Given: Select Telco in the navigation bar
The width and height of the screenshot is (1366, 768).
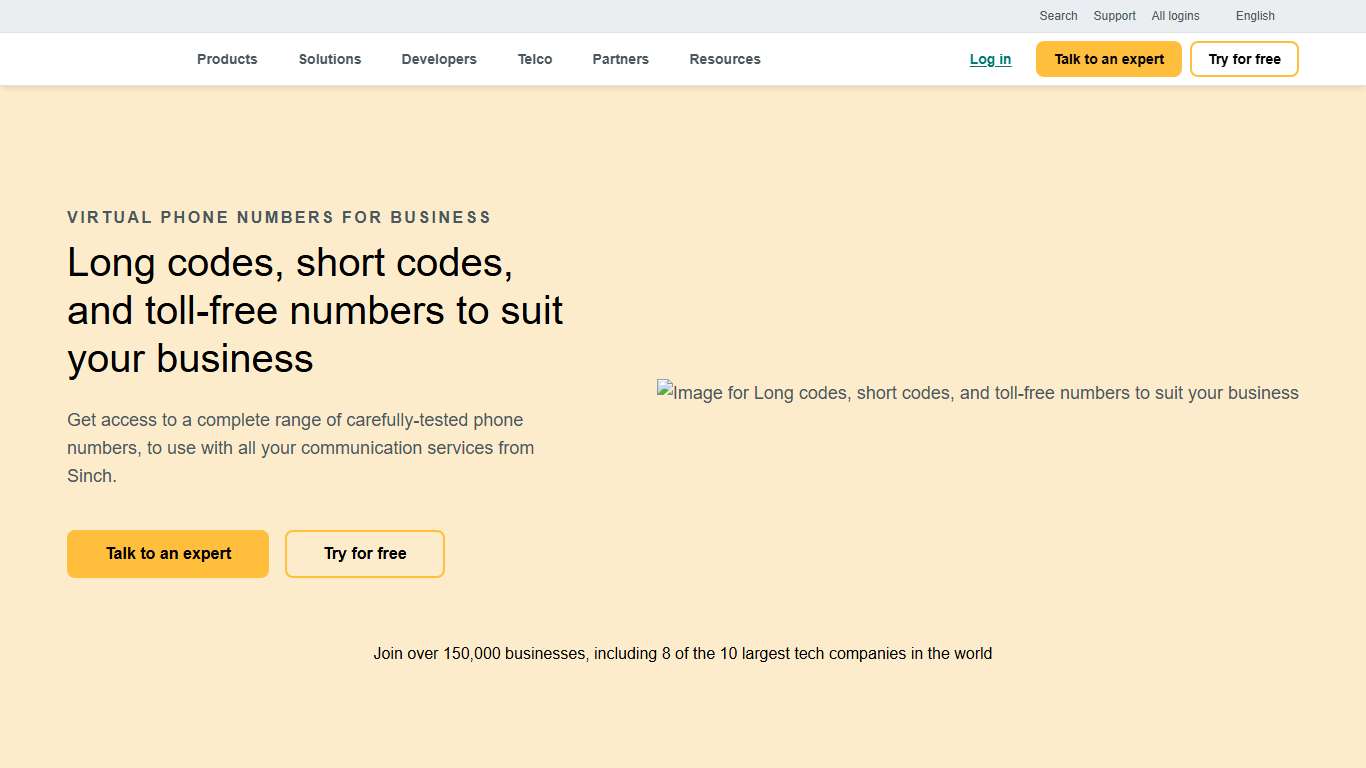Looking at the screenshot, I should point(535,59).
